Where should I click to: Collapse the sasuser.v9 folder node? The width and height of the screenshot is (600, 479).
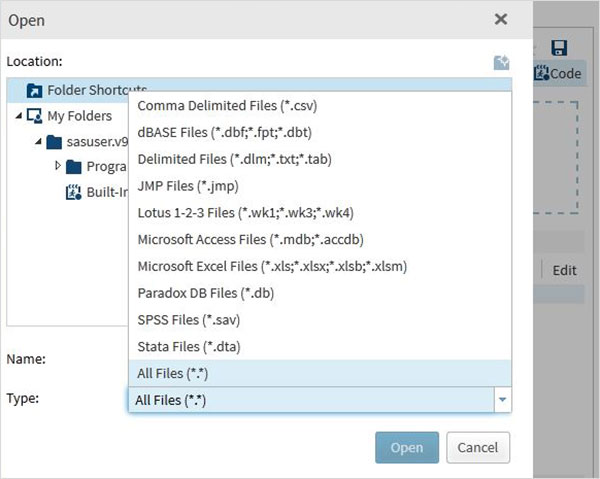click(x=37, y=141)
